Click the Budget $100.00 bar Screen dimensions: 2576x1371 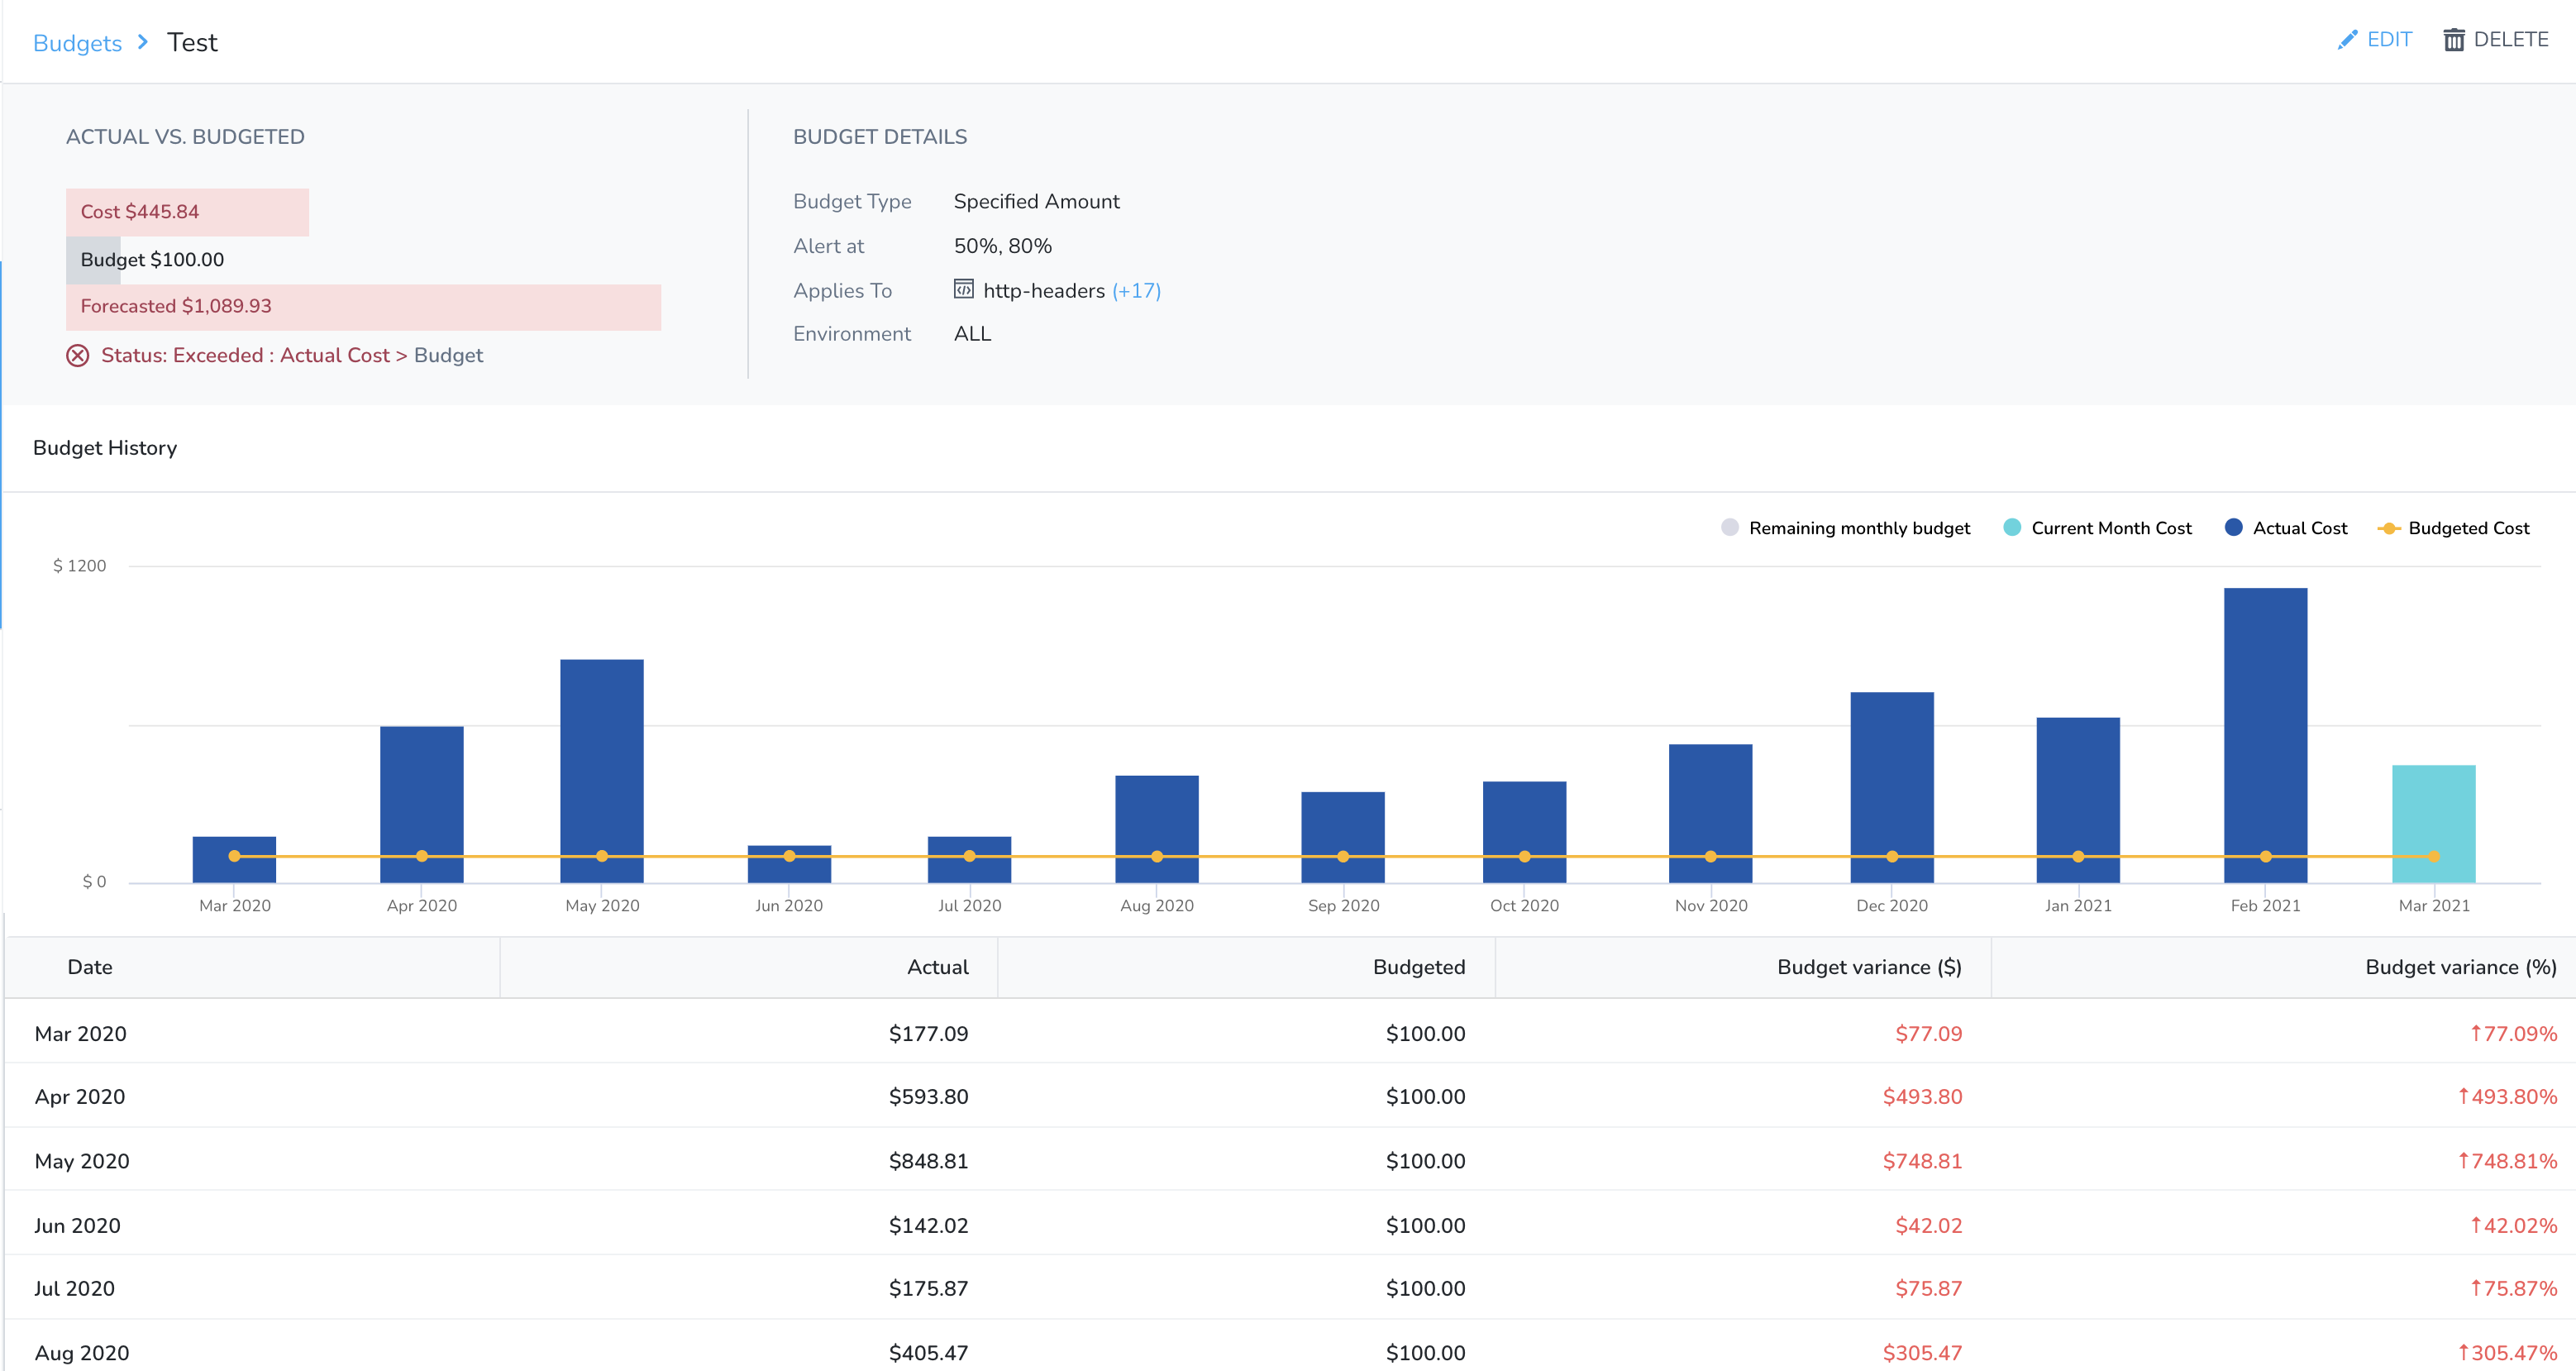point(93,259)
